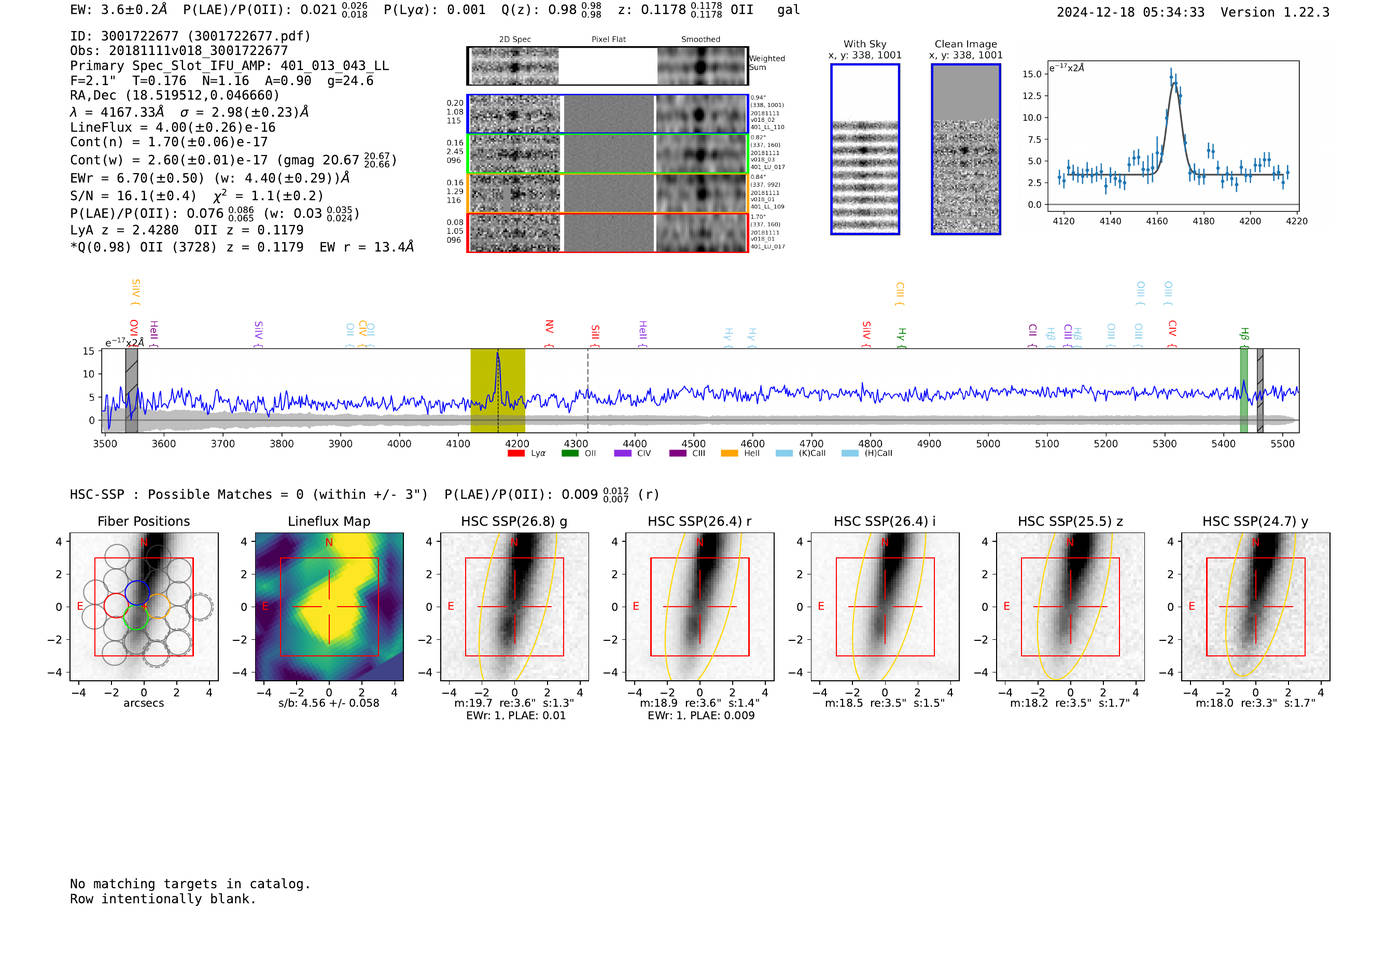Click the Version 1.22.3 label
1400x953 pixels.
1275,12
